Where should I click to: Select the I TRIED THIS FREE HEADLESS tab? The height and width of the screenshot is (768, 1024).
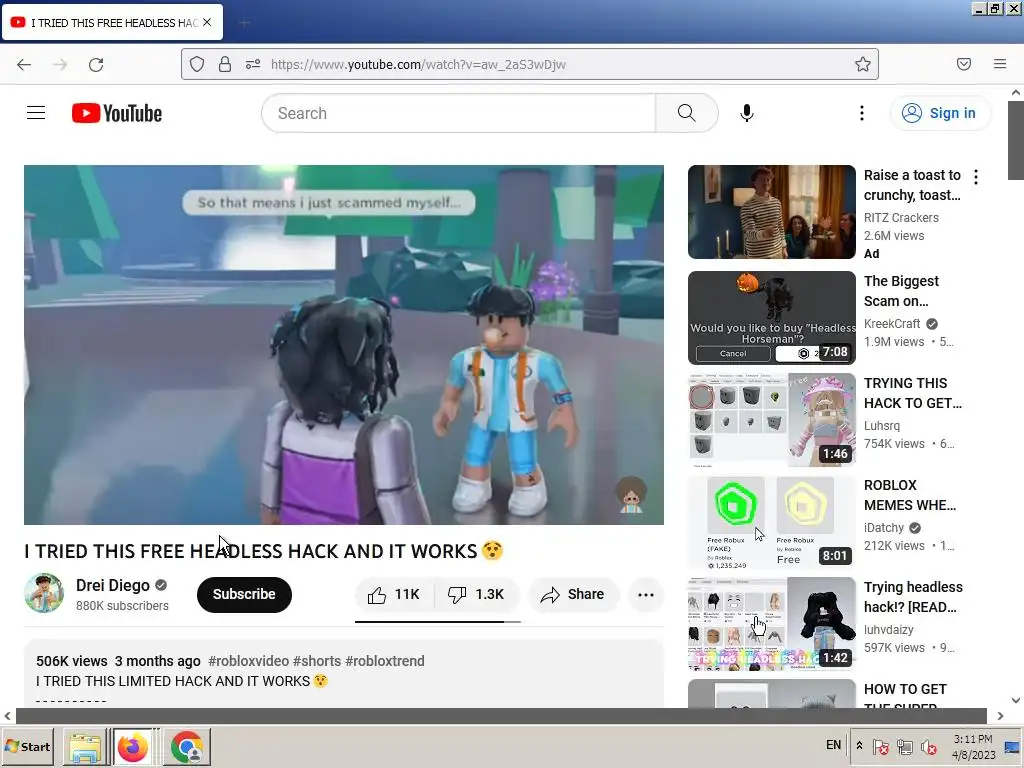pos(112,22)
